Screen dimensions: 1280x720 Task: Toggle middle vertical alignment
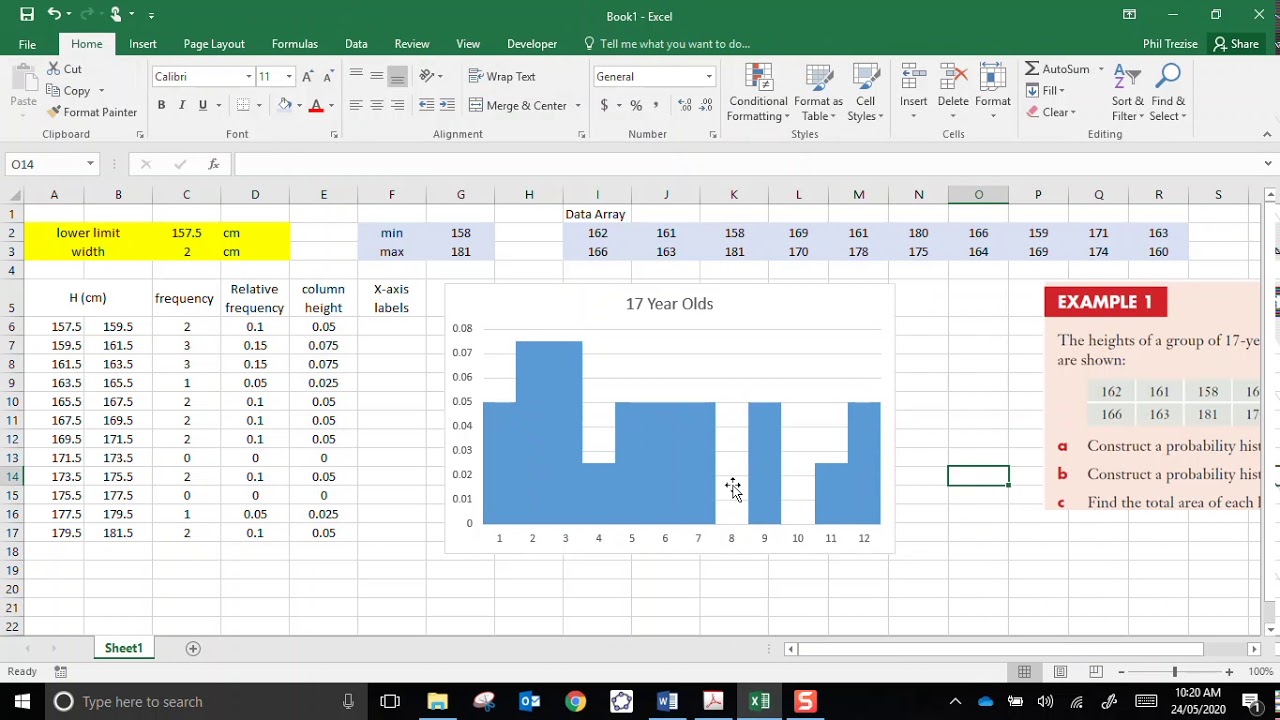coord(377,76)
